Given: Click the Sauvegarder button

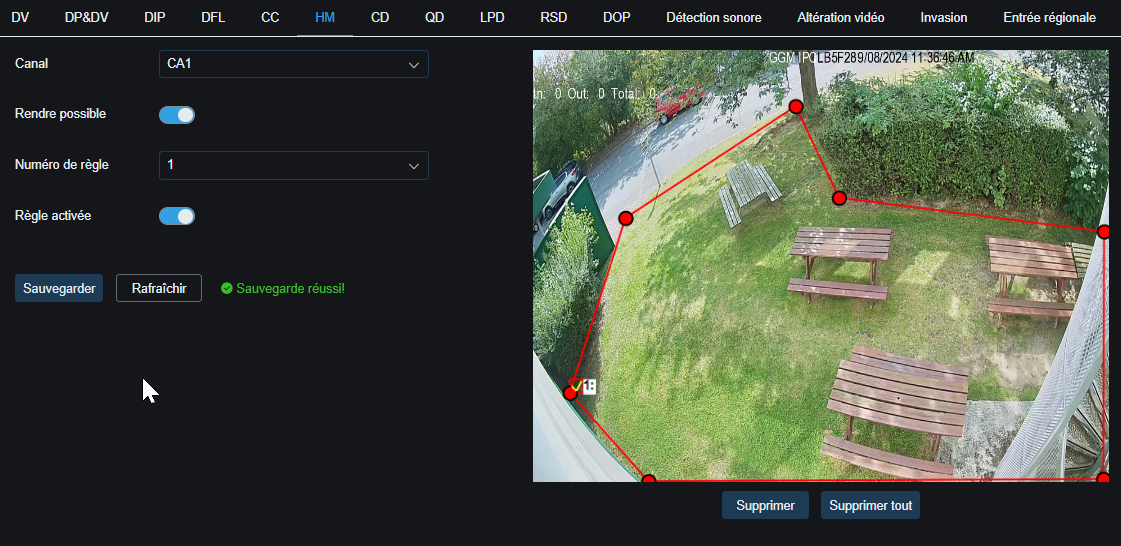Looking at the screenshot, I should click(x=59, y=288).
